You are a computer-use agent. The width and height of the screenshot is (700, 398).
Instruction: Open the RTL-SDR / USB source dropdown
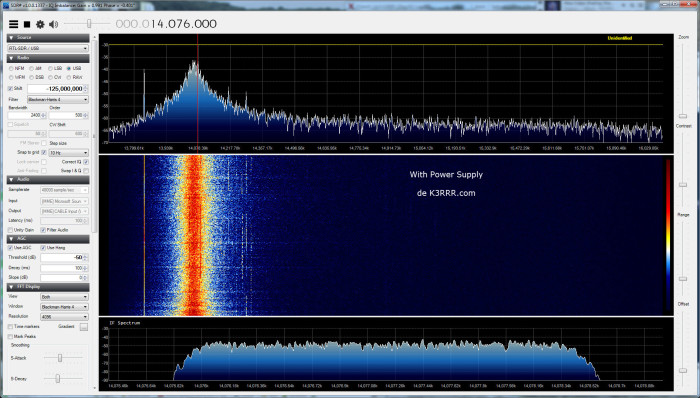[48, 48]
